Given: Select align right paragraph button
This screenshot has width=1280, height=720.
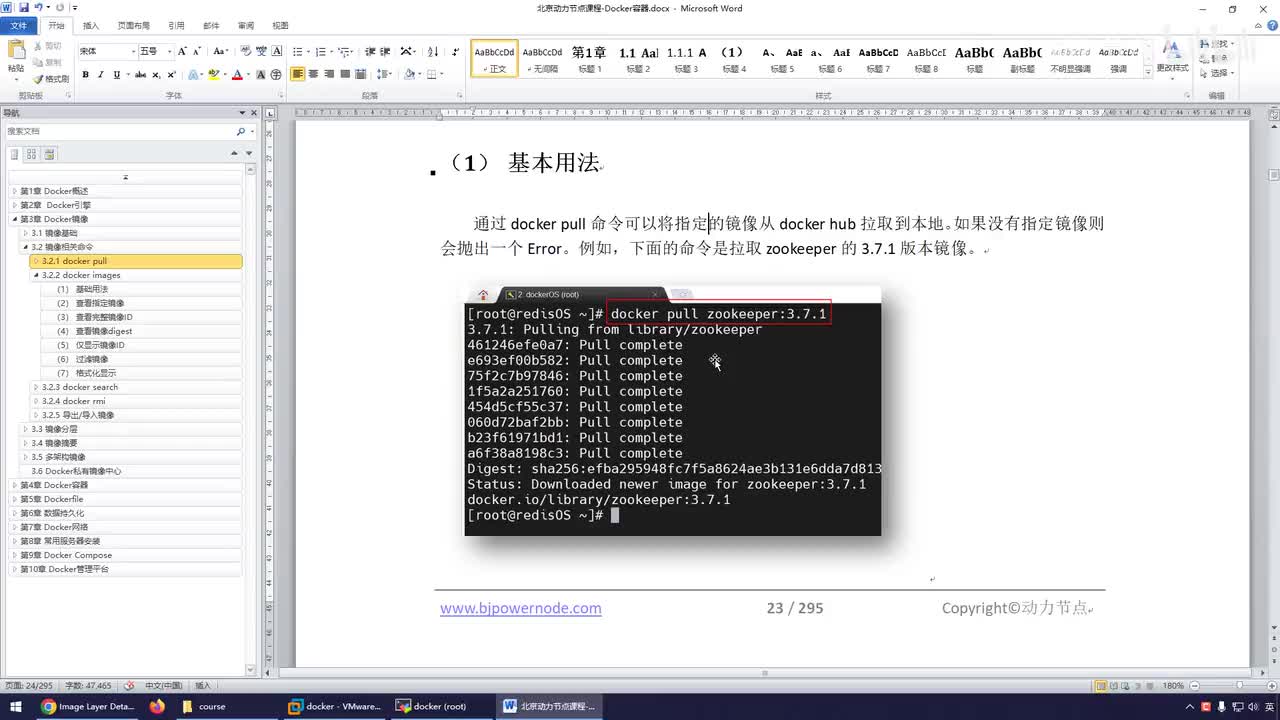Looking at the screenshot, I should [330, 74].
